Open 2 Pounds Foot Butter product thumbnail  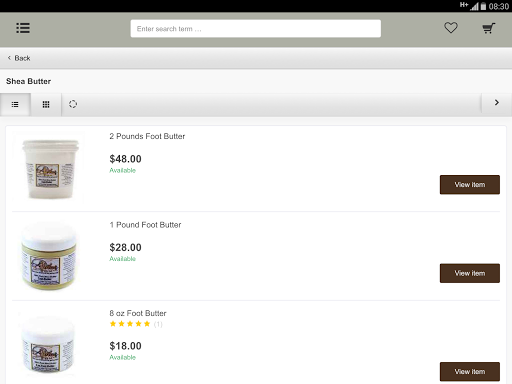pyautogui.click(x=50, y=169)
